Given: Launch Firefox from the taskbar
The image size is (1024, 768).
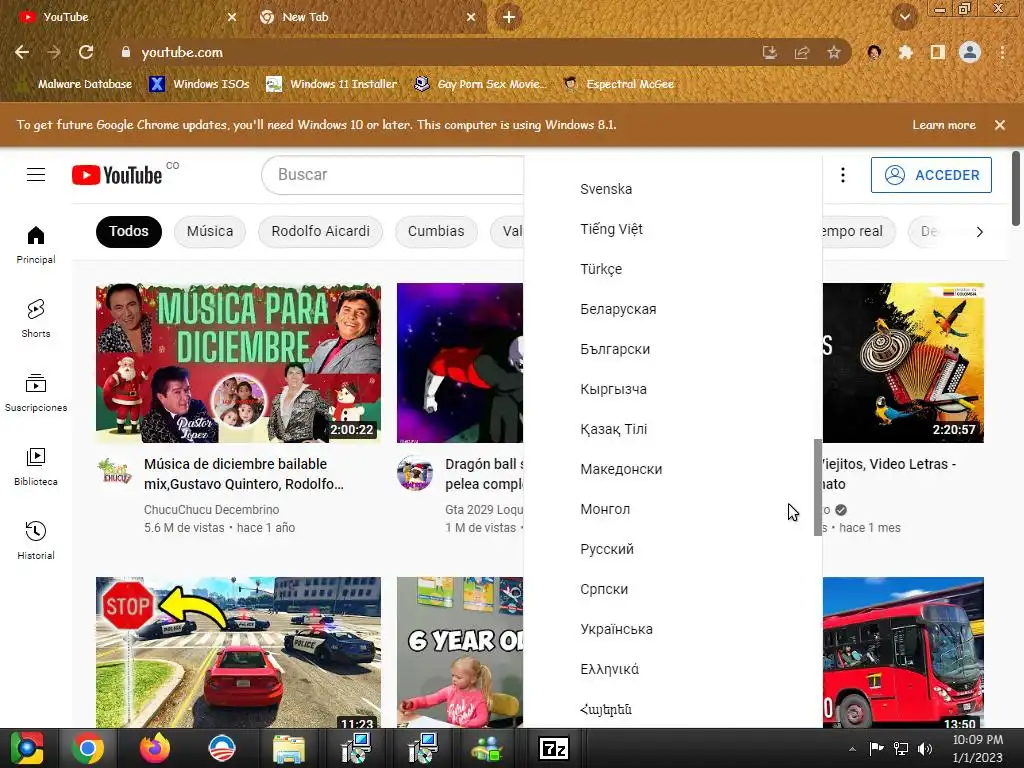Looking at the screenshot, I should tap(155, 748).
